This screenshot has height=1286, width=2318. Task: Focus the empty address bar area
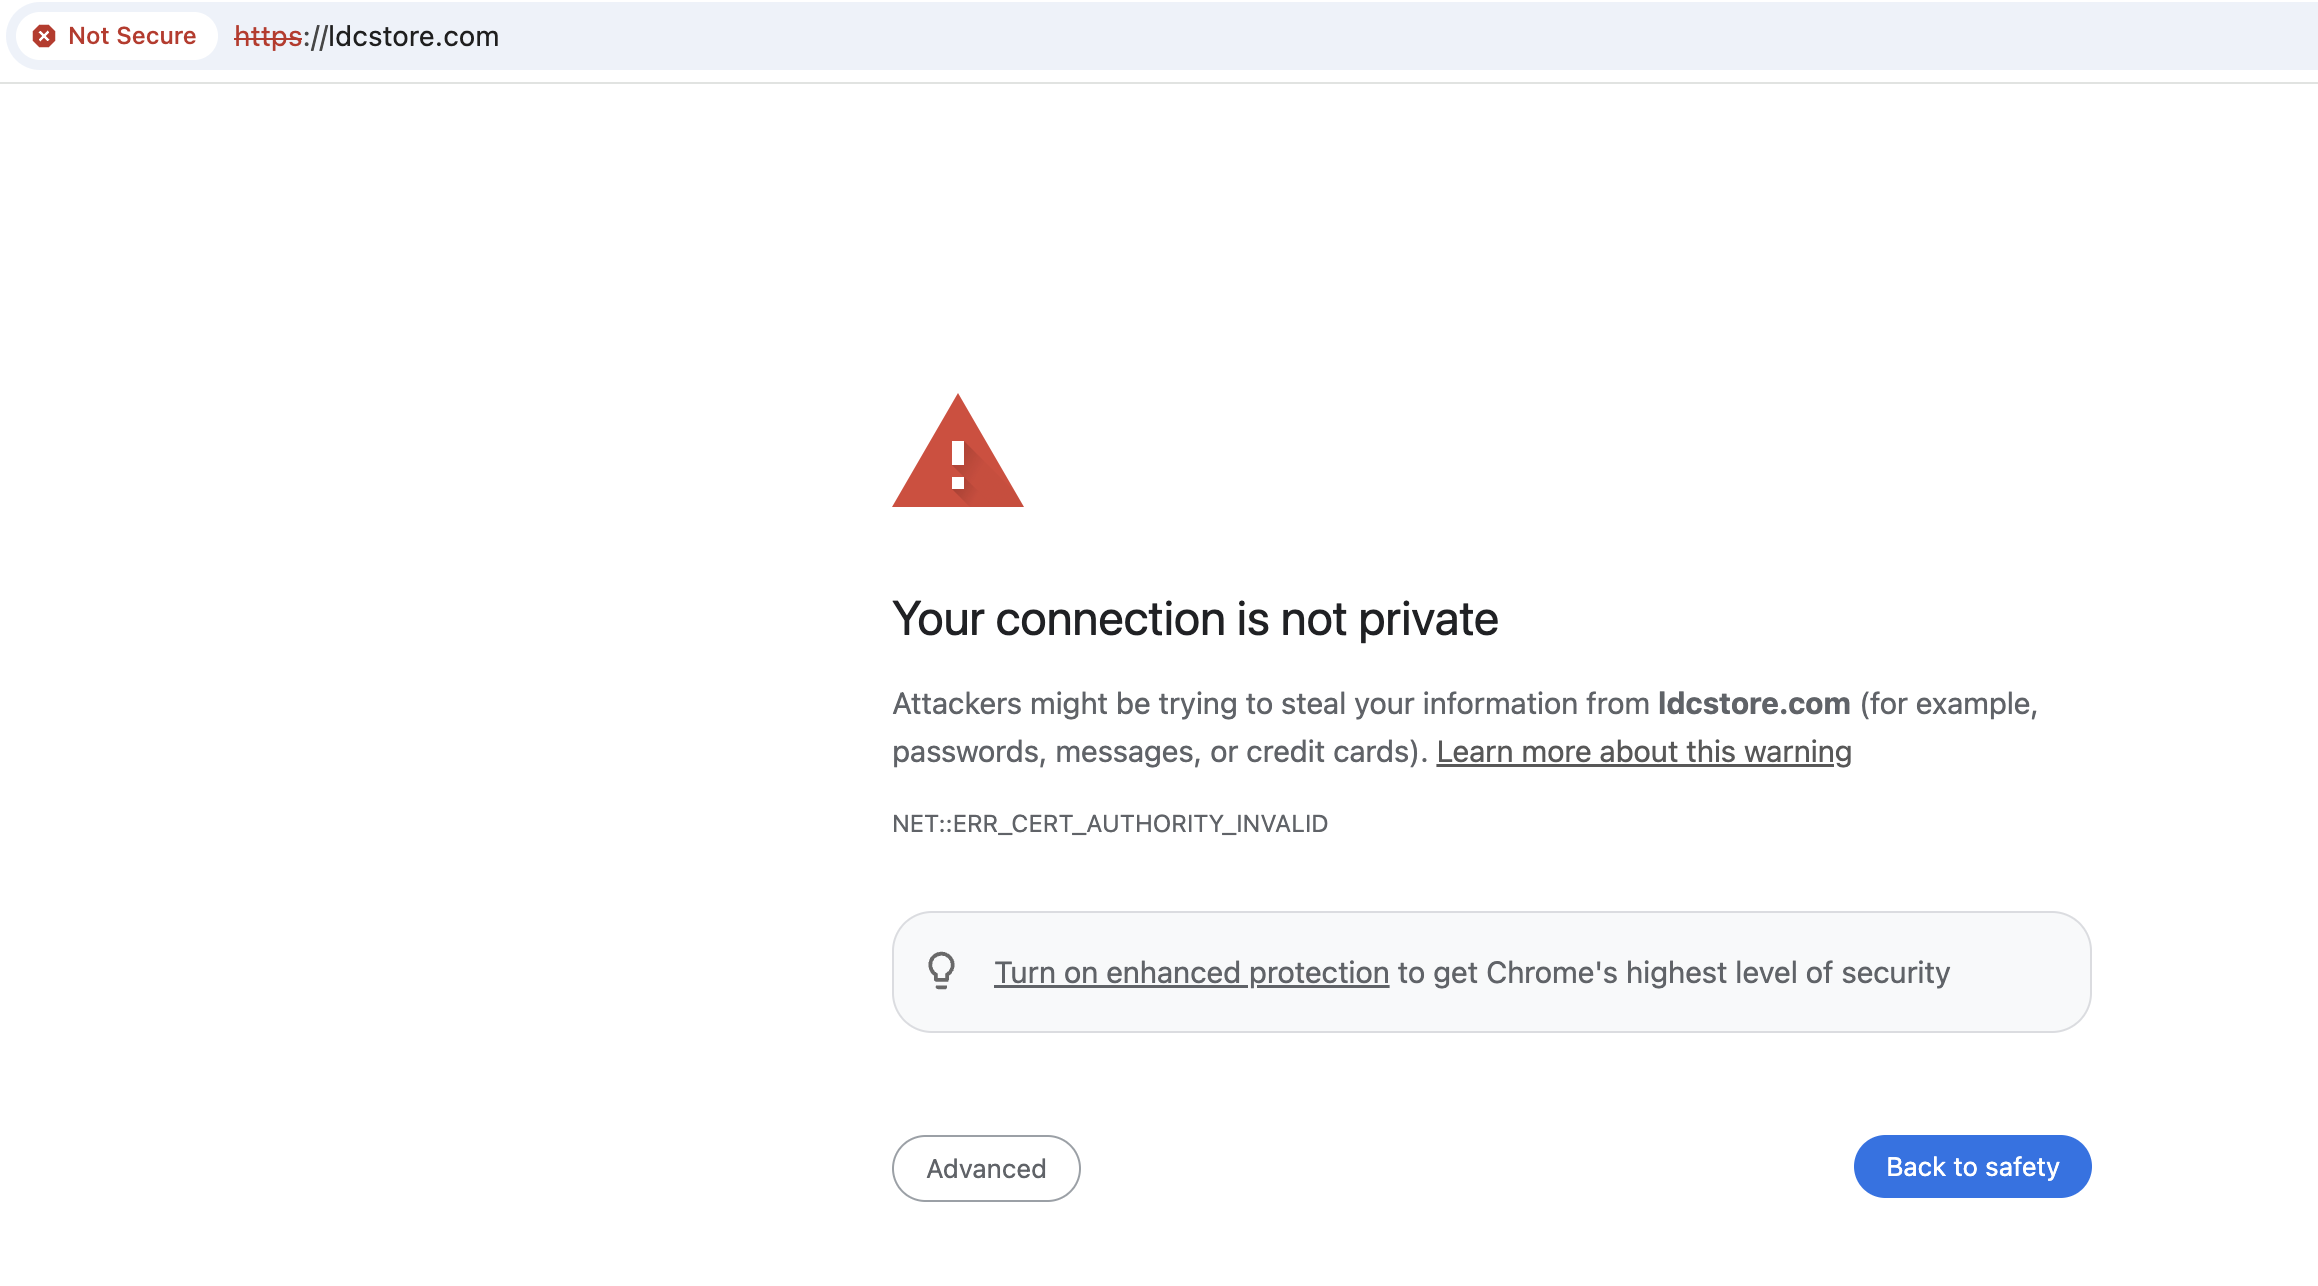coord(1400,36)
